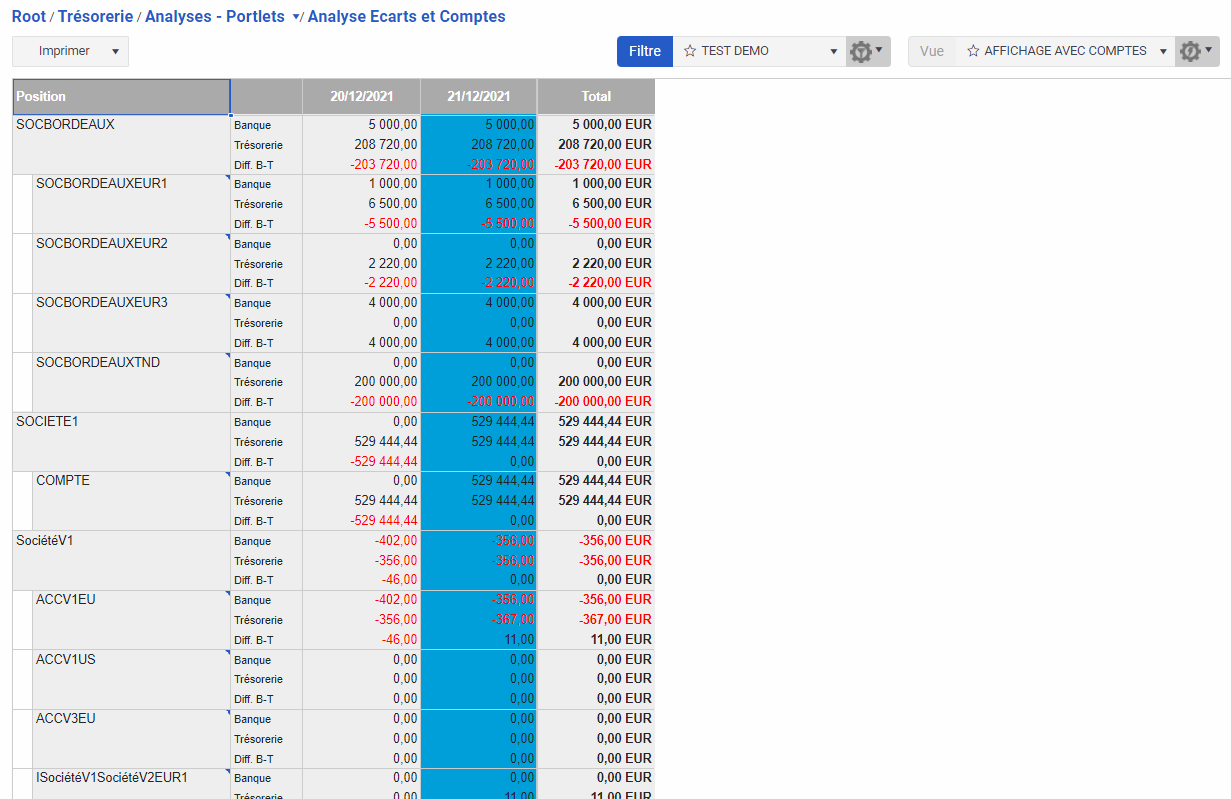Expand the TEST DEMO filter dropdown
The image size is (1231, 799).
coord(834,51)
